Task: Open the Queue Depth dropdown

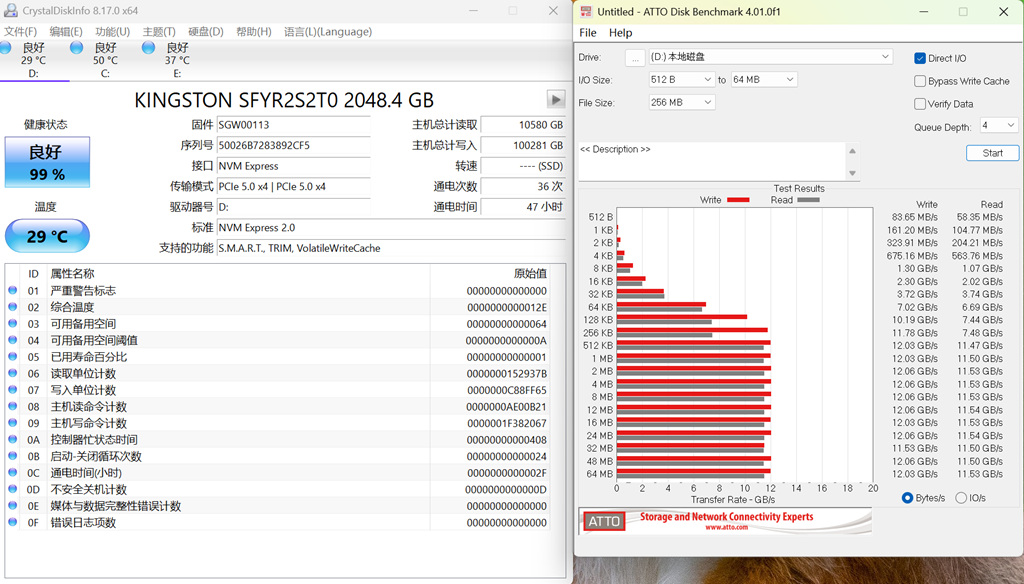Action: coord(999,125)
